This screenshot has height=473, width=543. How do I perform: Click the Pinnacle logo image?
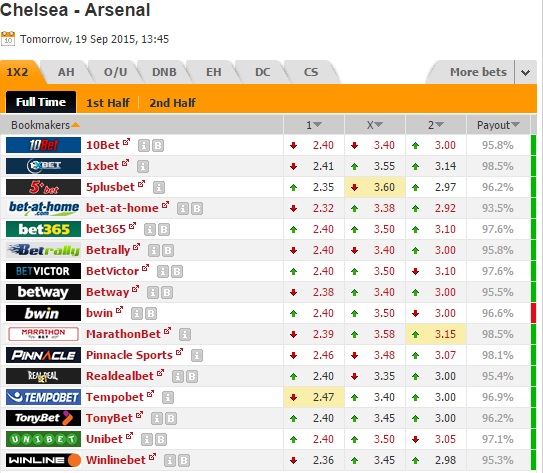pos(43,355)
